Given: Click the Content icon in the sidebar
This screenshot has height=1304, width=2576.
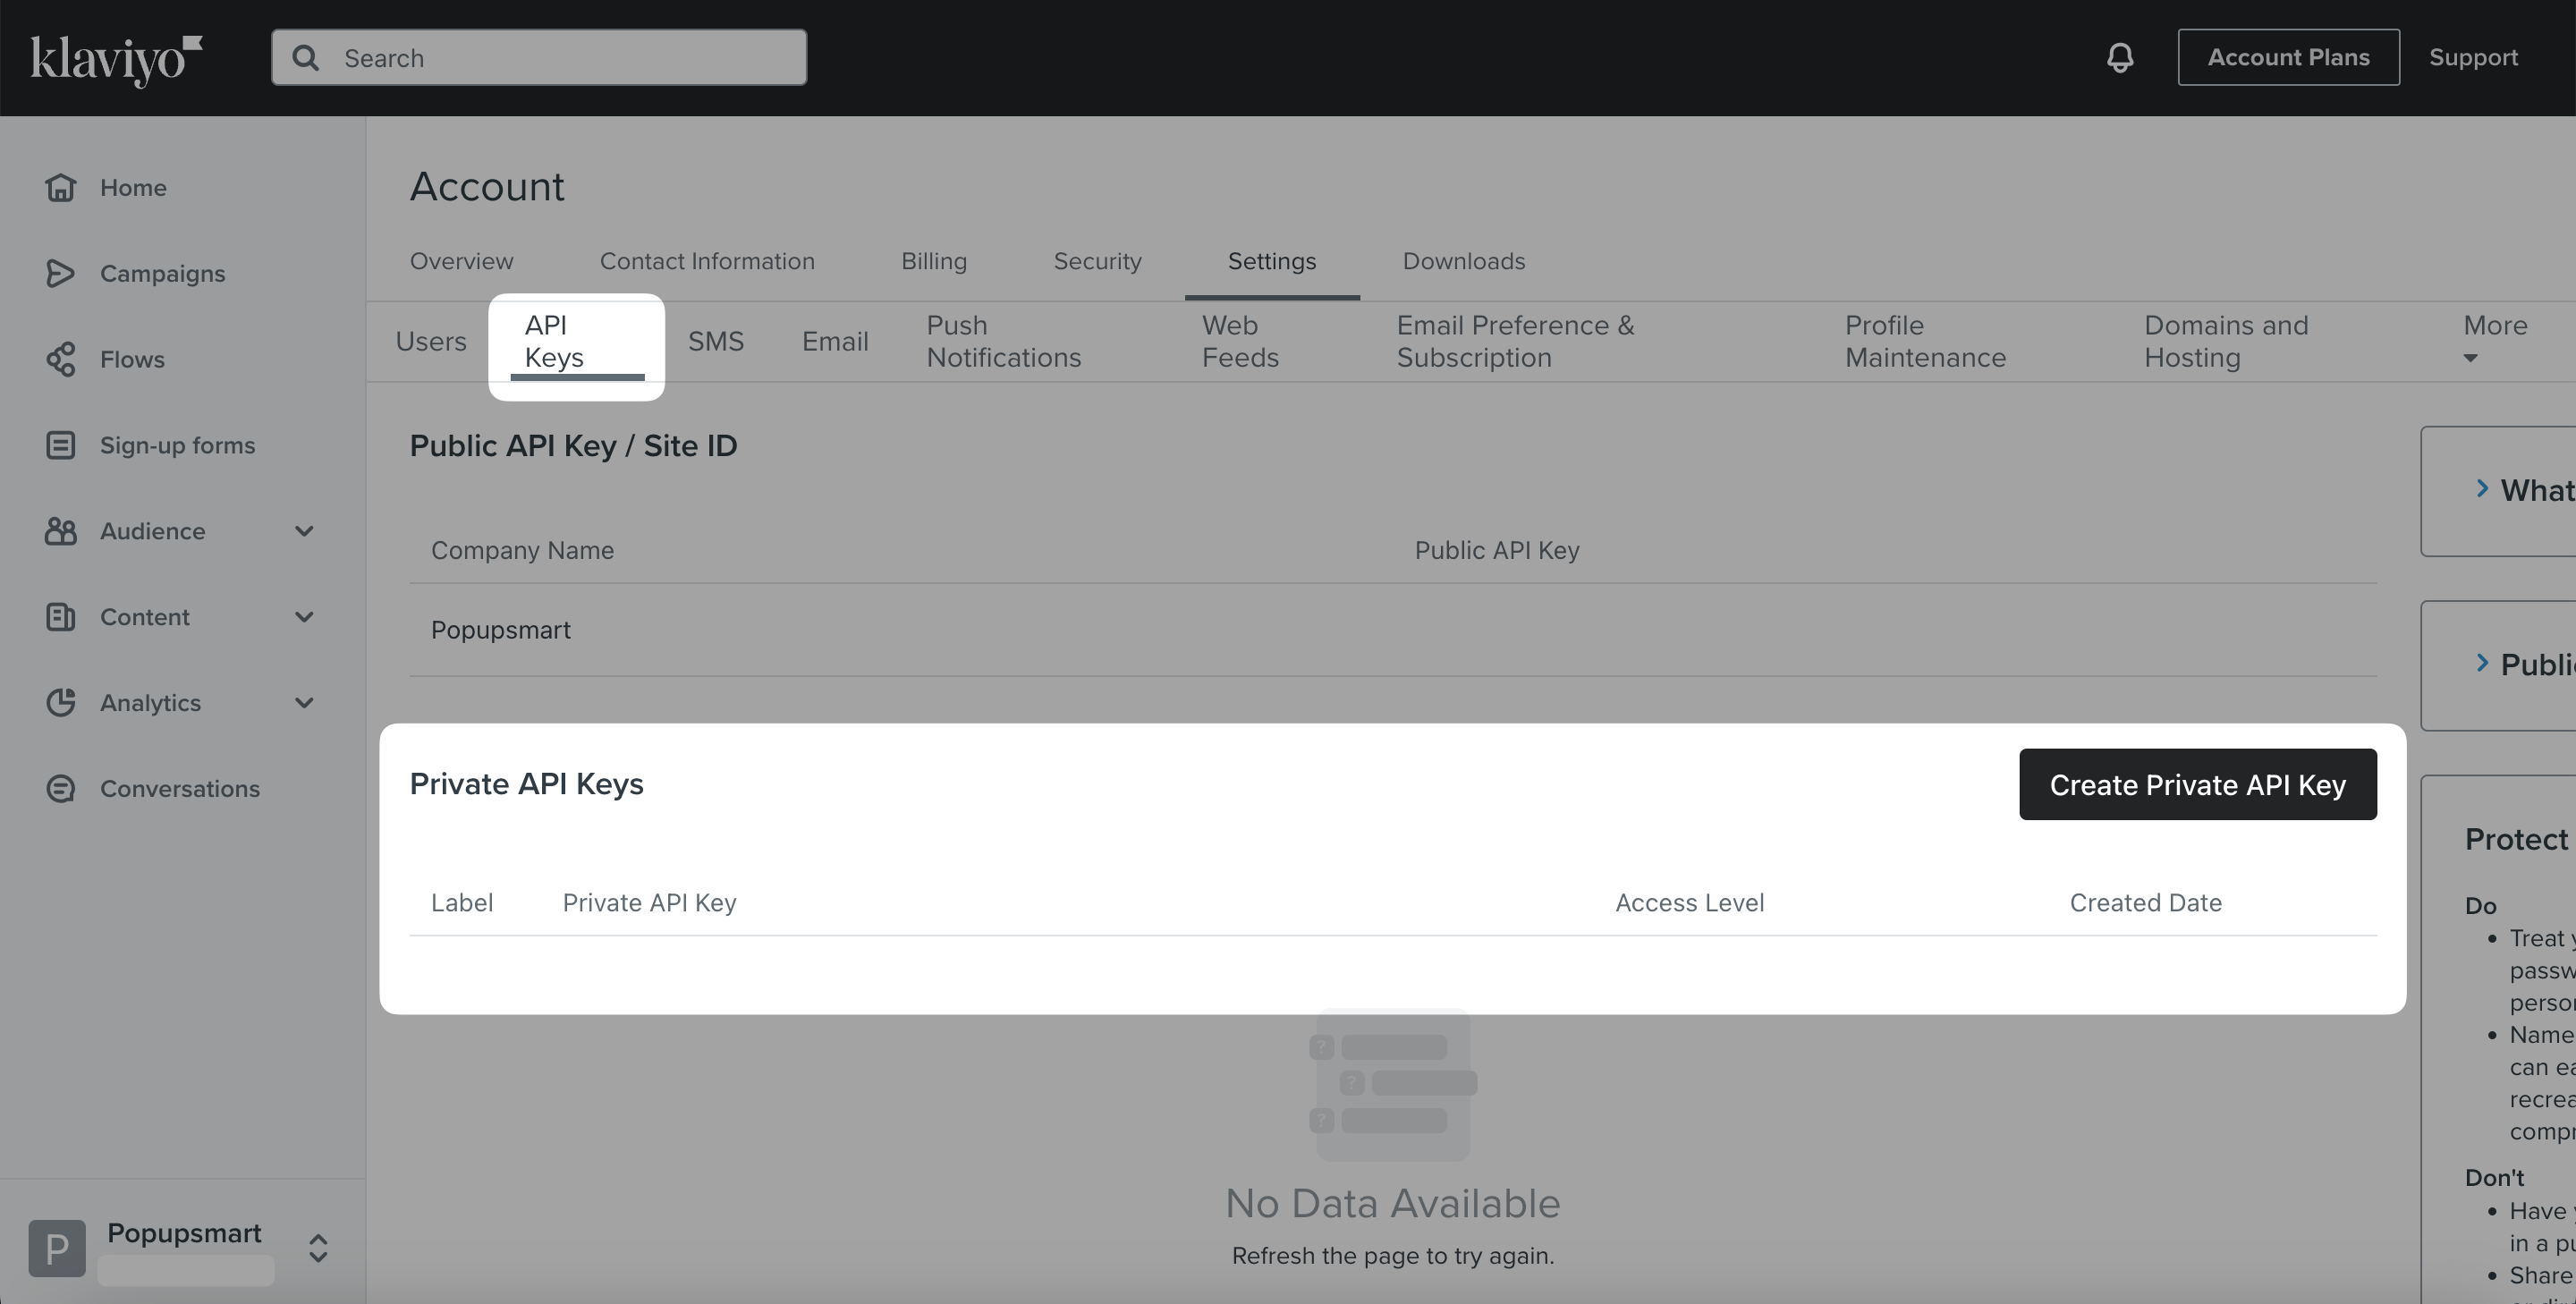Looking at the screenshot, I should coord(60,617).
